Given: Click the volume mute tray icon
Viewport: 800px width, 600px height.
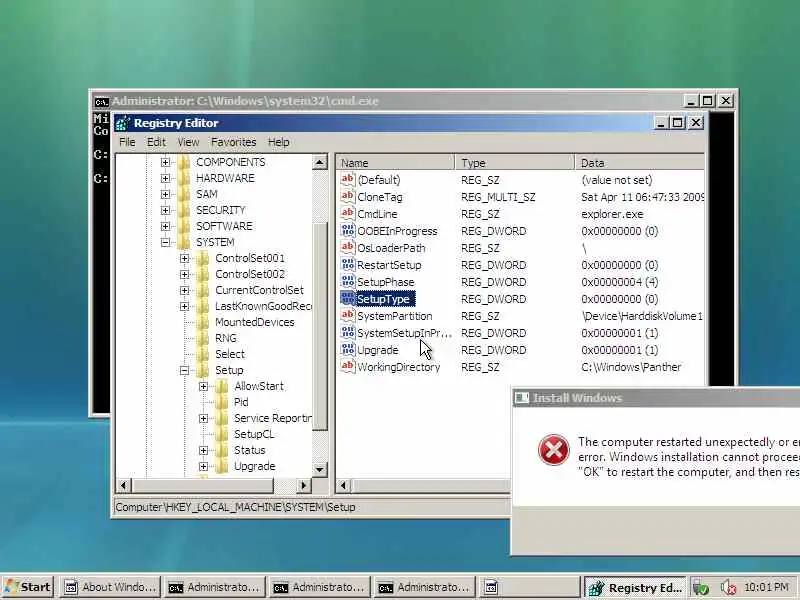Looking at the screenshot, I should (x=729, y=588).
